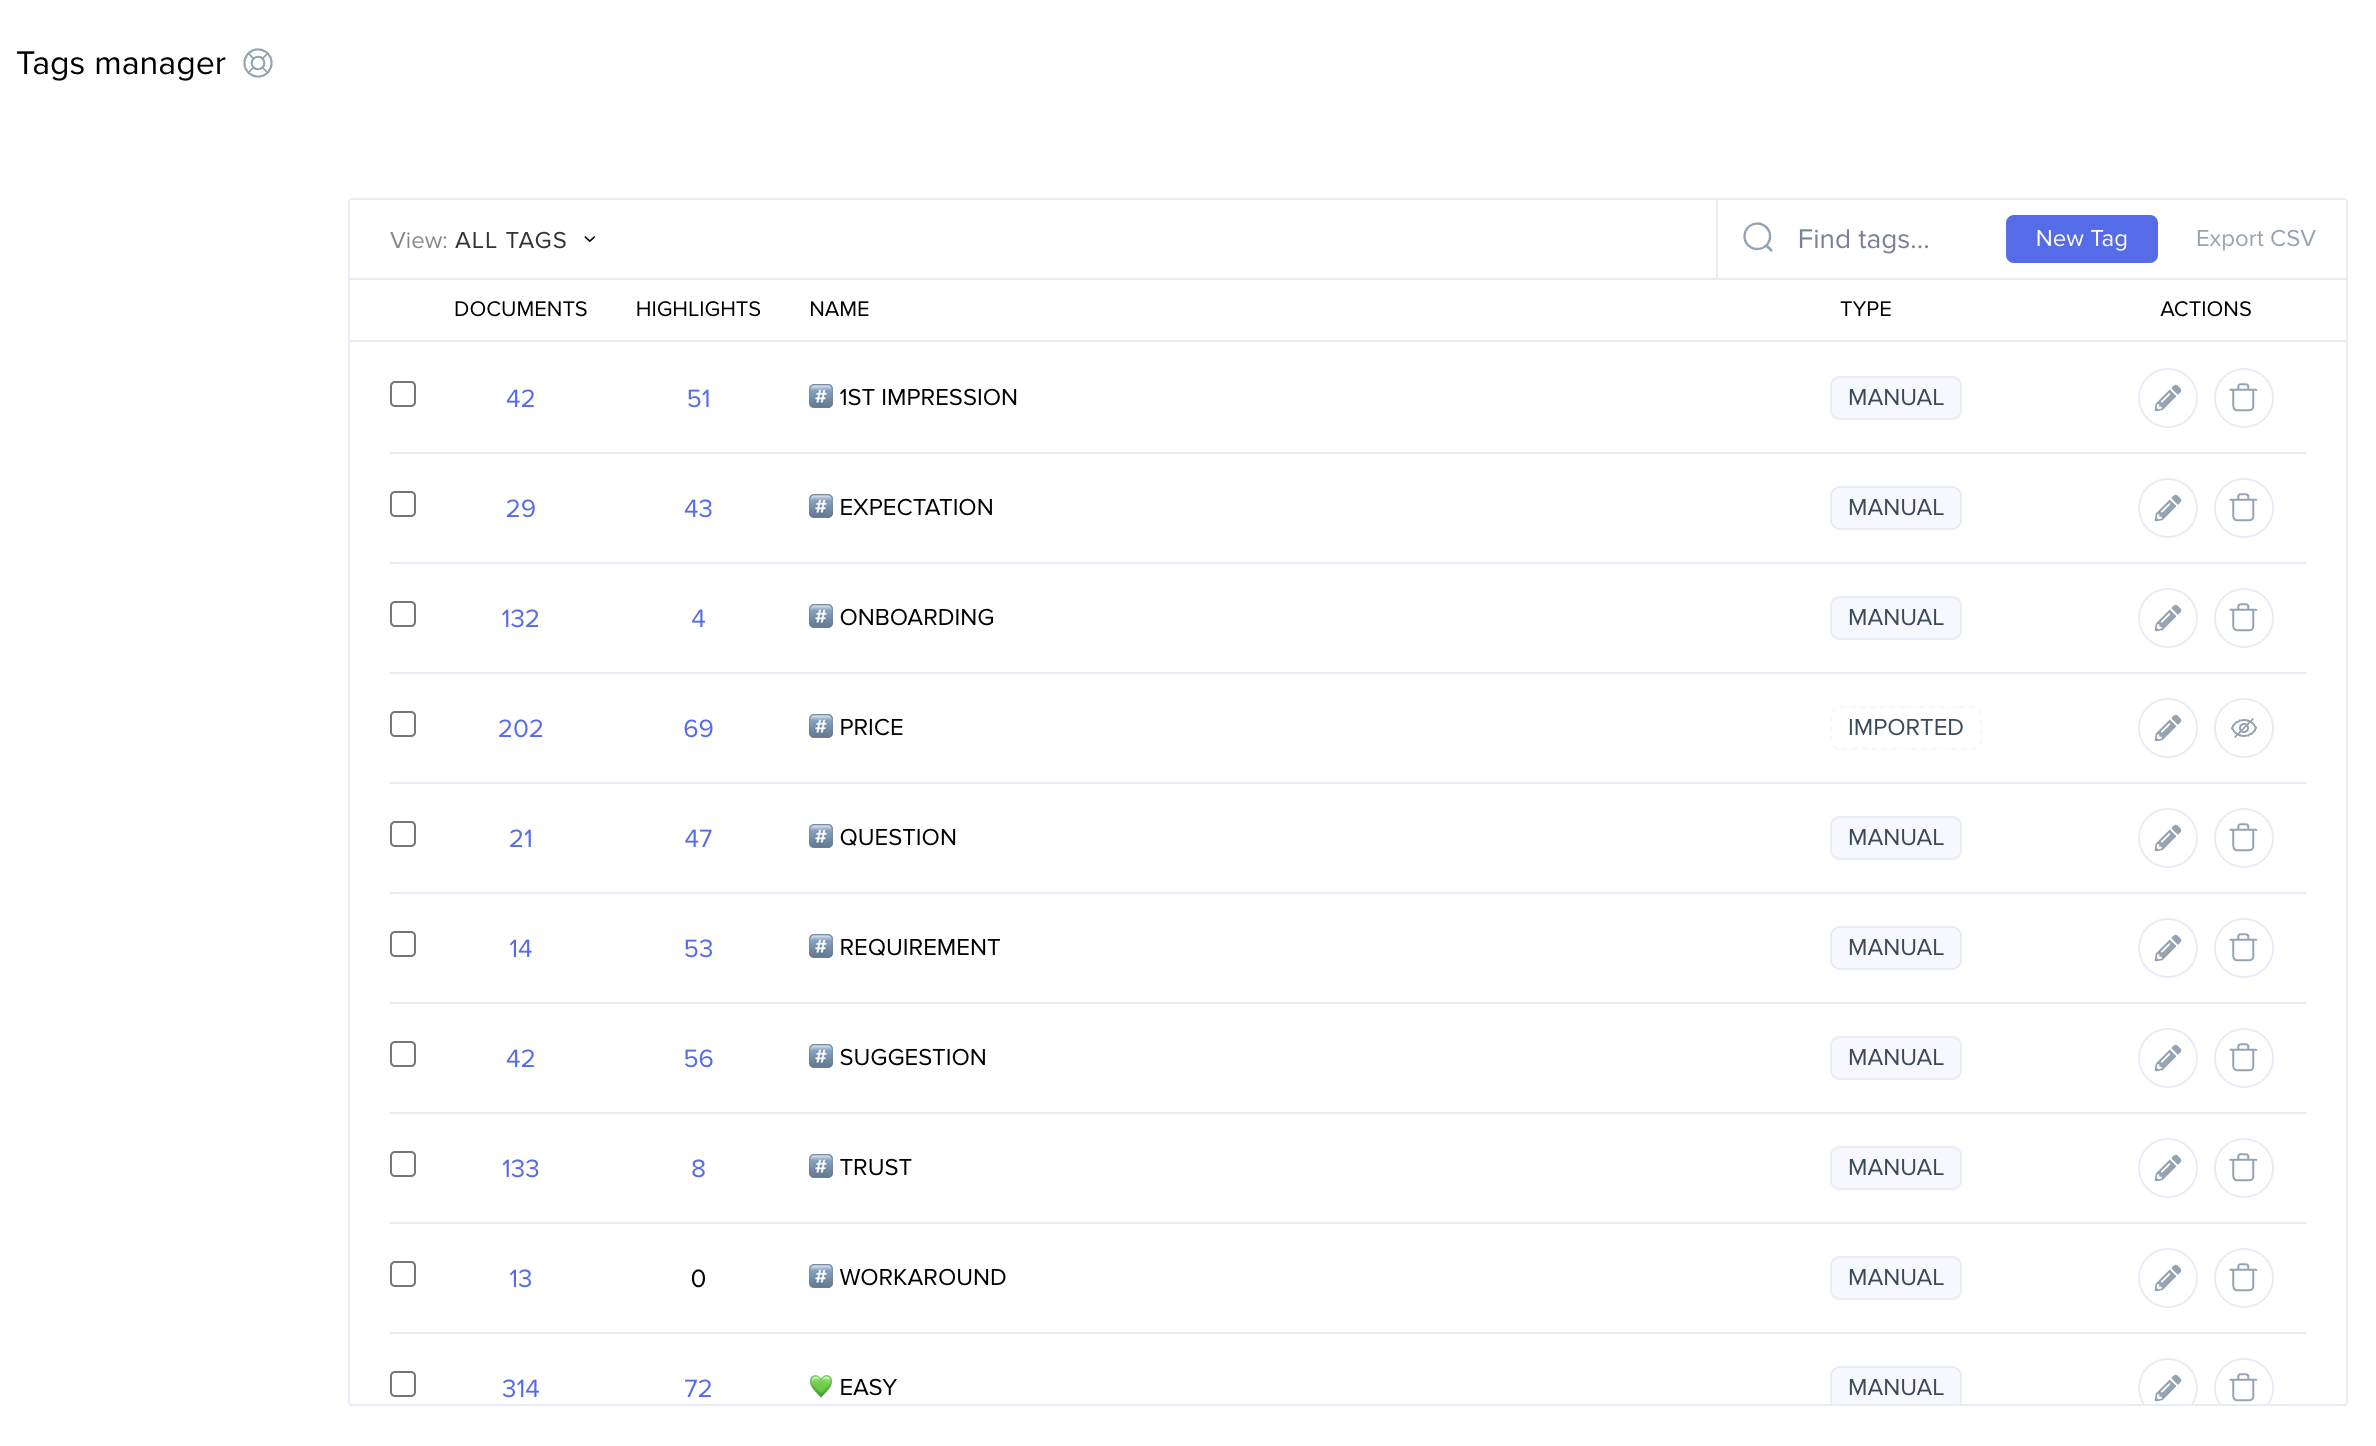This screenshot has width=2376, height=1446.
Task: Click the green heart icon of EASY
Action: [x=820, y=1386]
